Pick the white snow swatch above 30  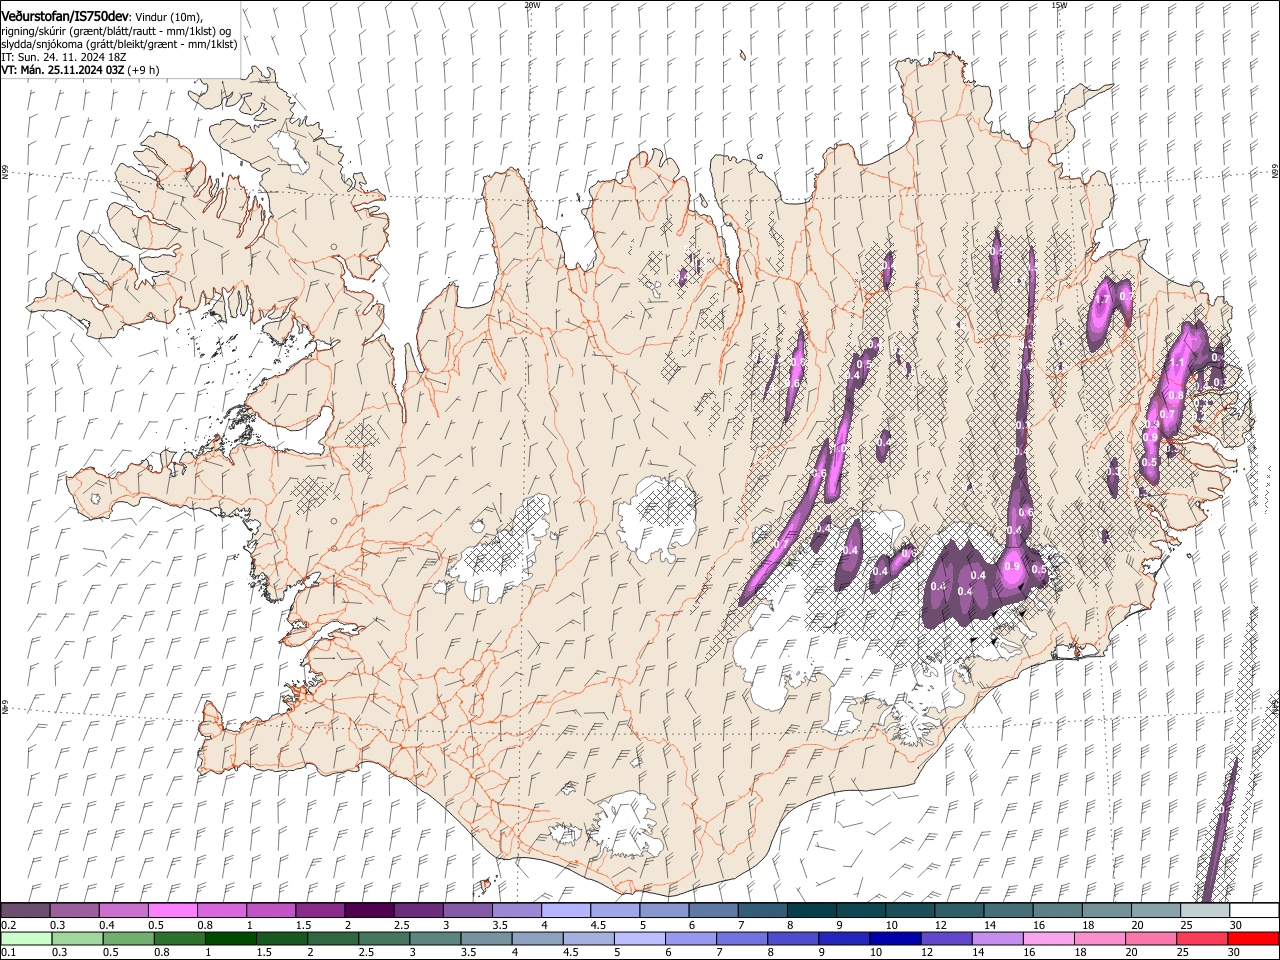tap(1254, 910)
